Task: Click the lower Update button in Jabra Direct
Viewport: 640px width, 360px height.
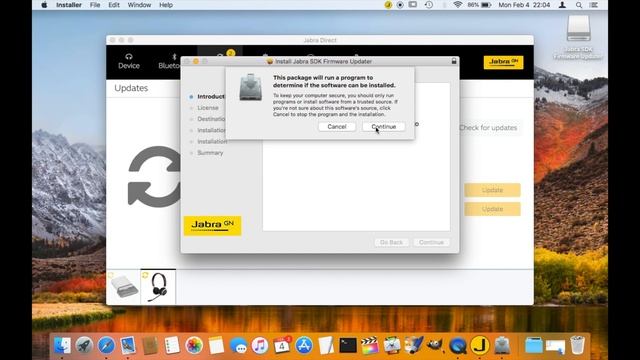Action: click(x=492, y=209)
